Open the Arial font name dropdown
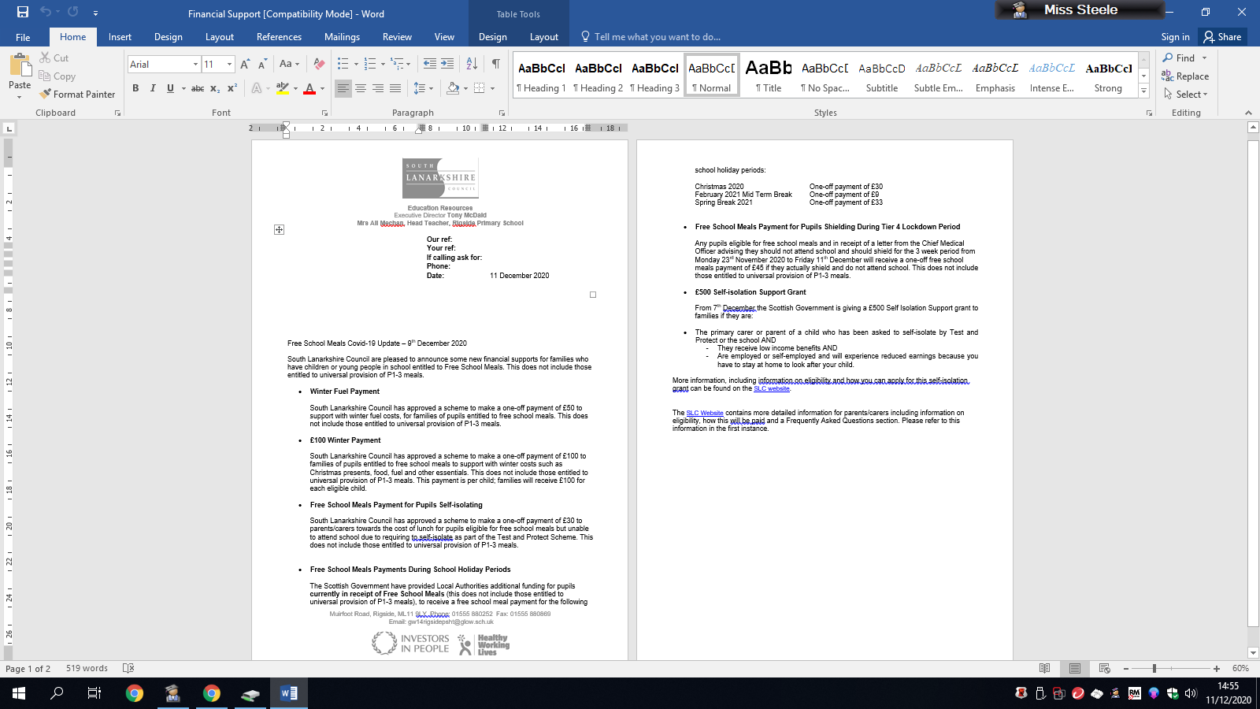 click(194, 64)
